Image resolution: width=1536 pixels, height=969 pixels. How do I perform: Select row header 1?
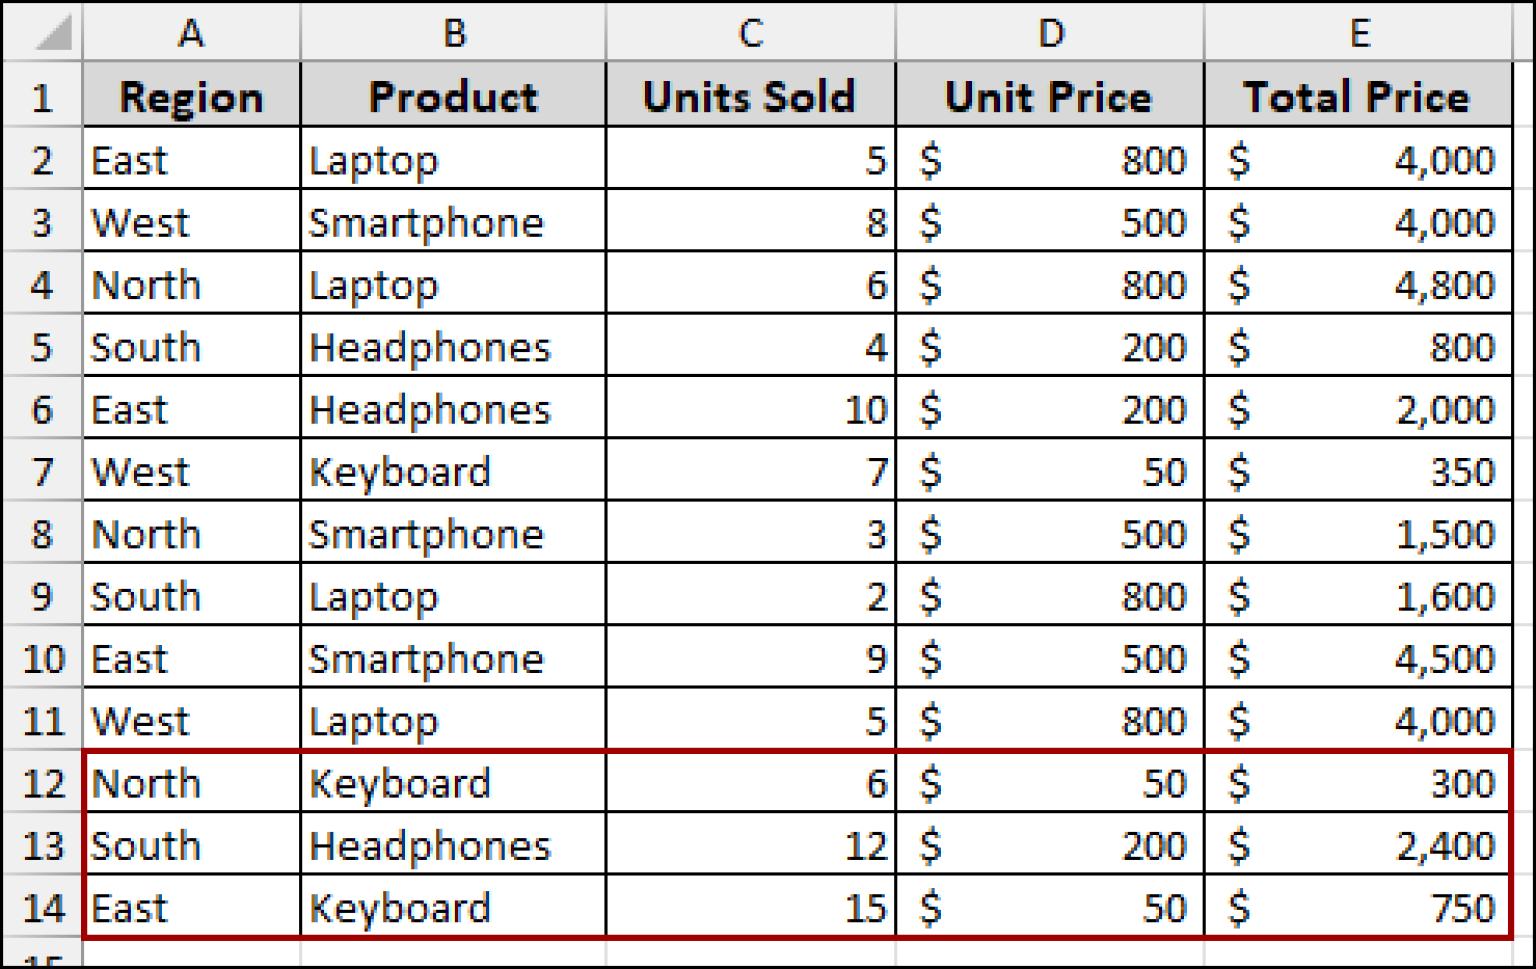(40, 96)
